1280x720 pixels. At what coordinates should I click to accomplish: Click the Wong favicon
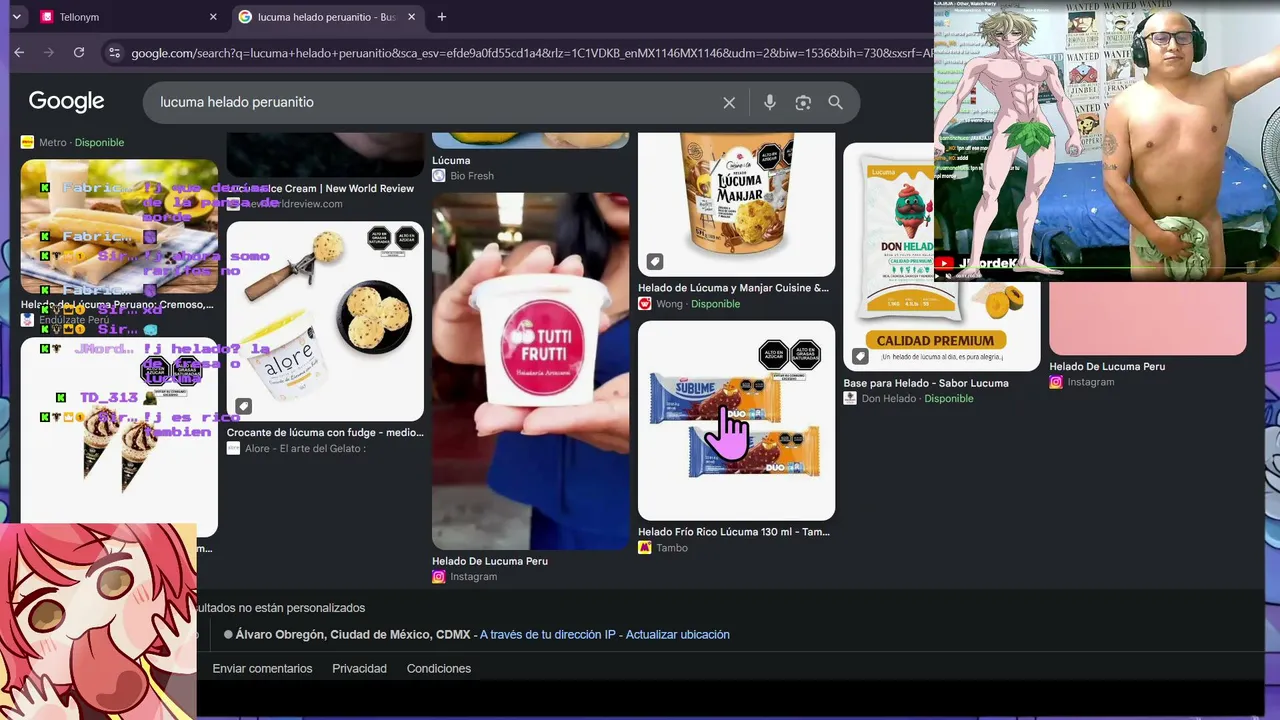click(x=645, y=304)
